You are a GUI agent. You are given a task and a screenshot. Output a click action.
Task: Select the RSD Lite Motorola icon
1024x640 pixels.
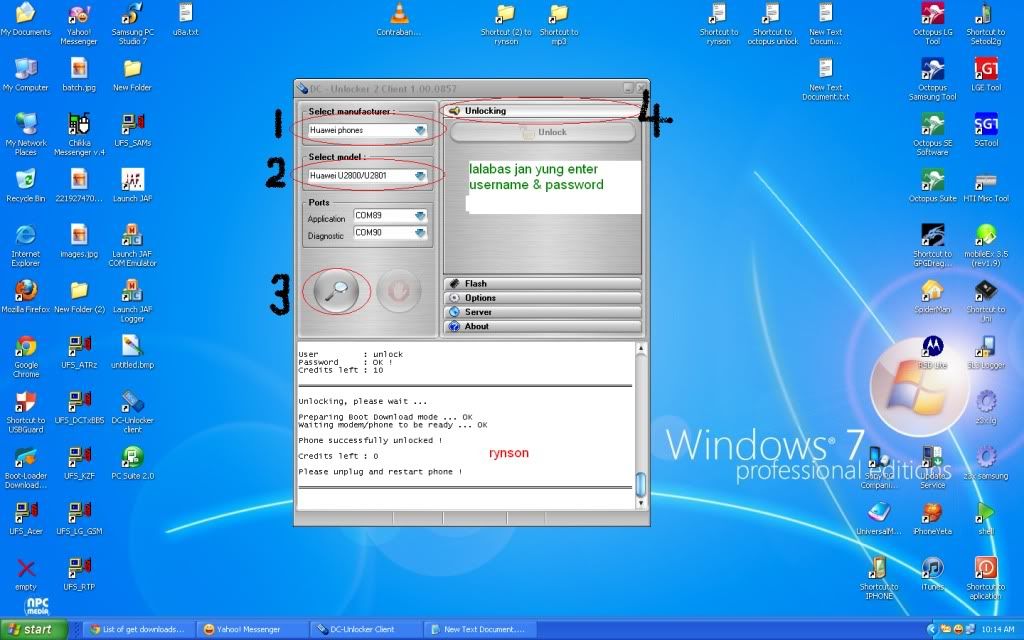(933, 353)
